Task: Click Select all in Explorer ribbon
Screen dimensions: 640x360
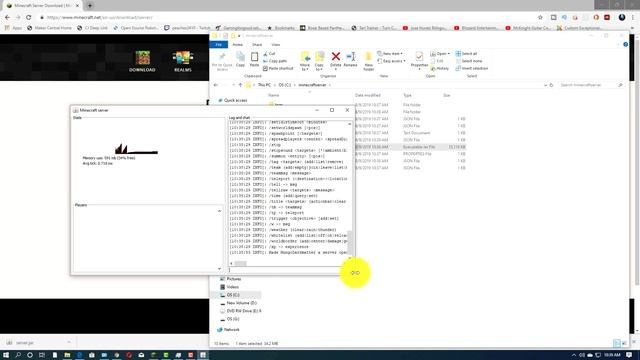Action: pos(466,53)
